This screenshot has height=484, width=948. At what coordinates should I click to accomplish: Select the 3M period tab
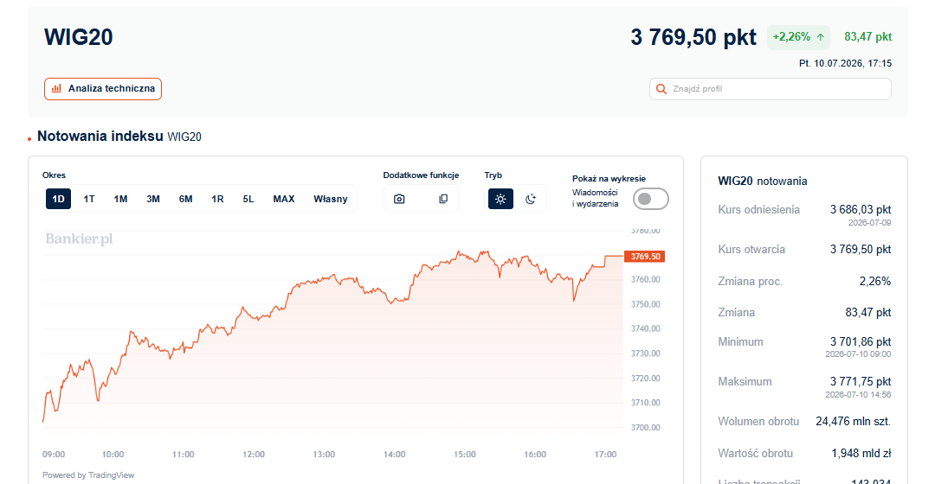point(153,199)
